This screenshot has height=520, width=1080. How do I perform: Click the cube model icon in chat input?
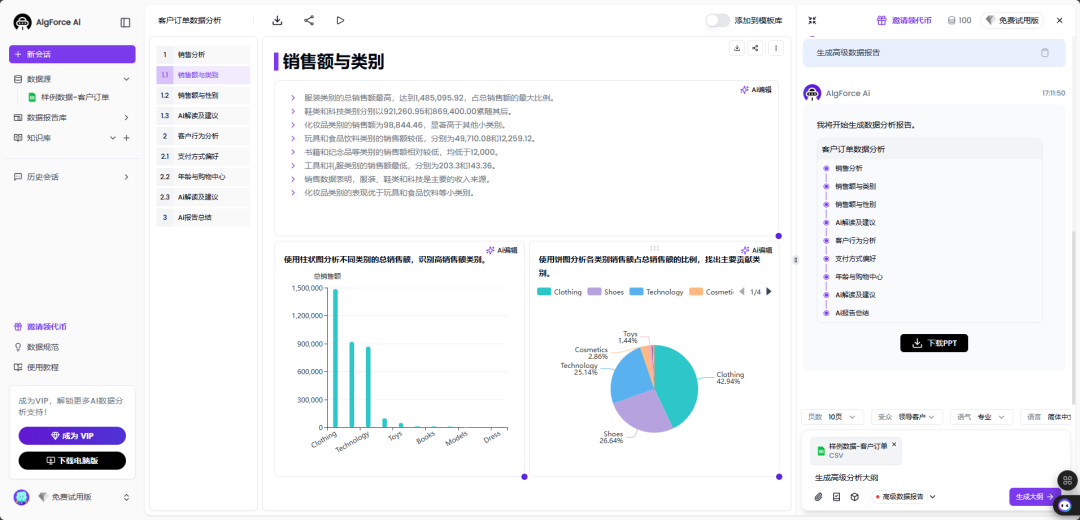[x=854, y=497]
